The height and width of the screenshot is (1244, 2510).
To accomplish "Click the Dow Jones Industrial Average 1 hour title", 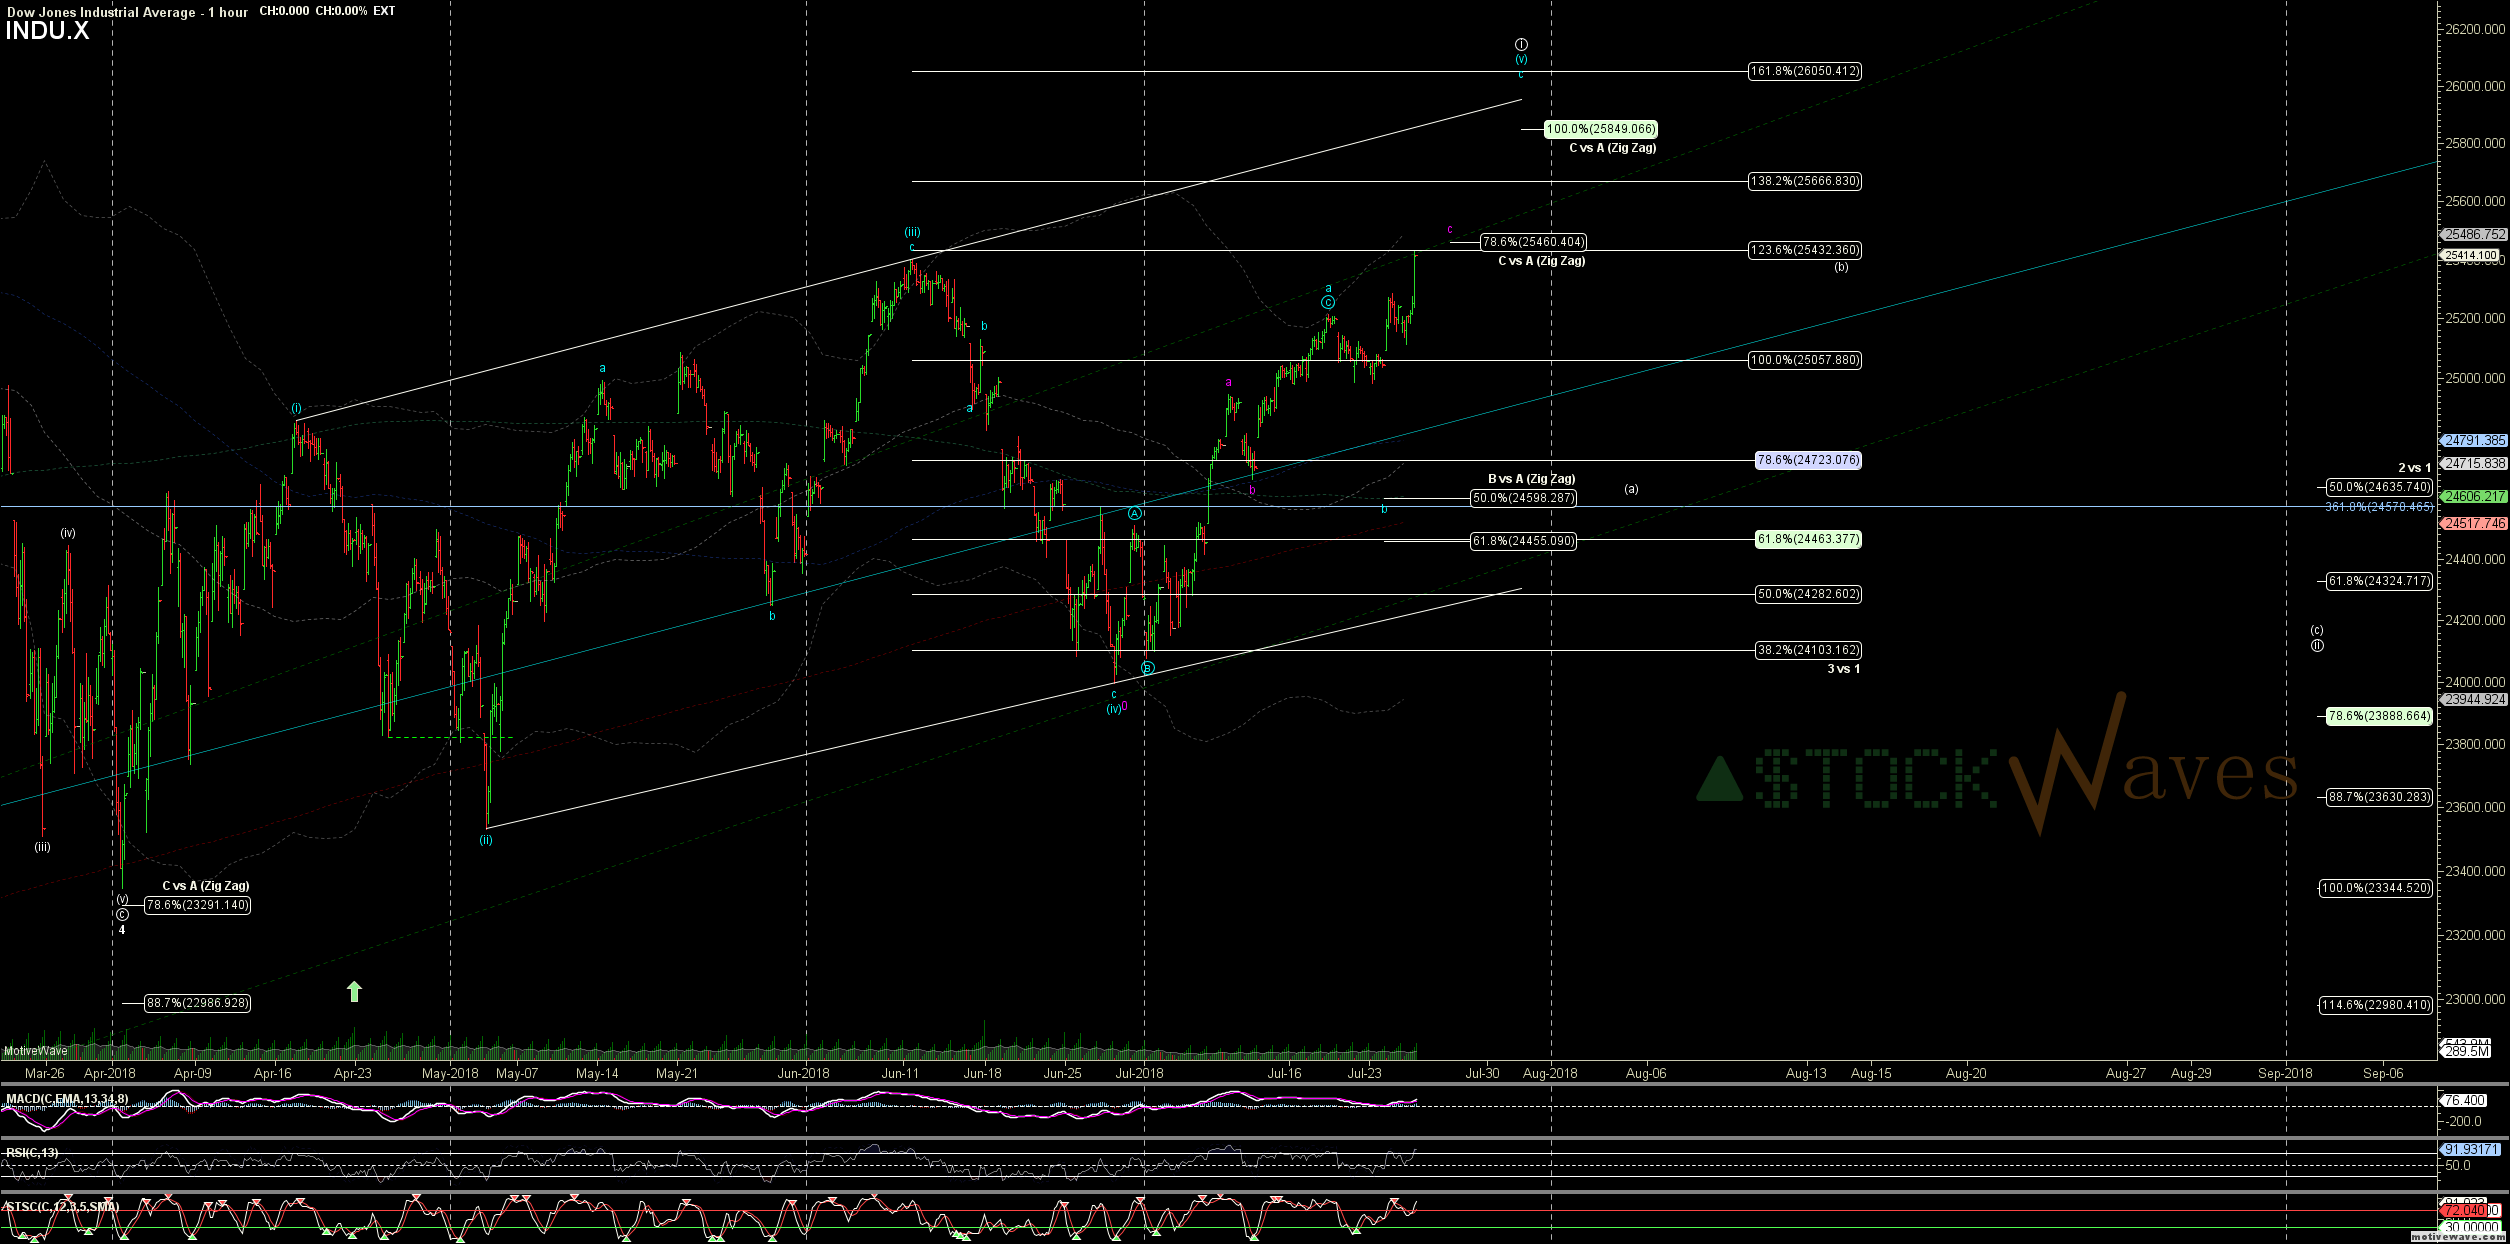I will click(x=127, y=12).
